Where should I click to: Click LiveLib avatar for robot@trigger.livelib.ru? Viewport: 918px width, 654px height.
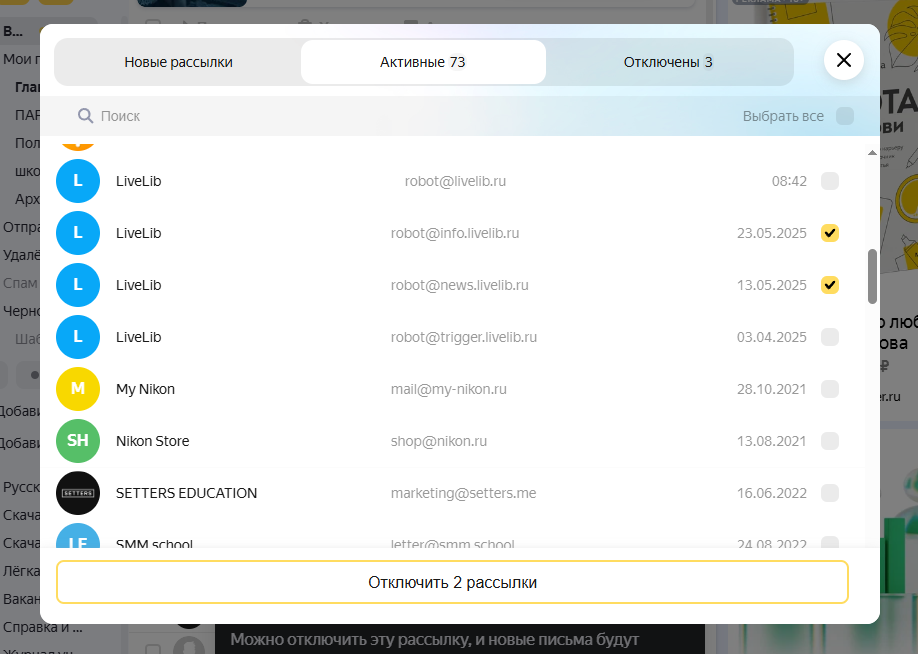click(78, 337)
